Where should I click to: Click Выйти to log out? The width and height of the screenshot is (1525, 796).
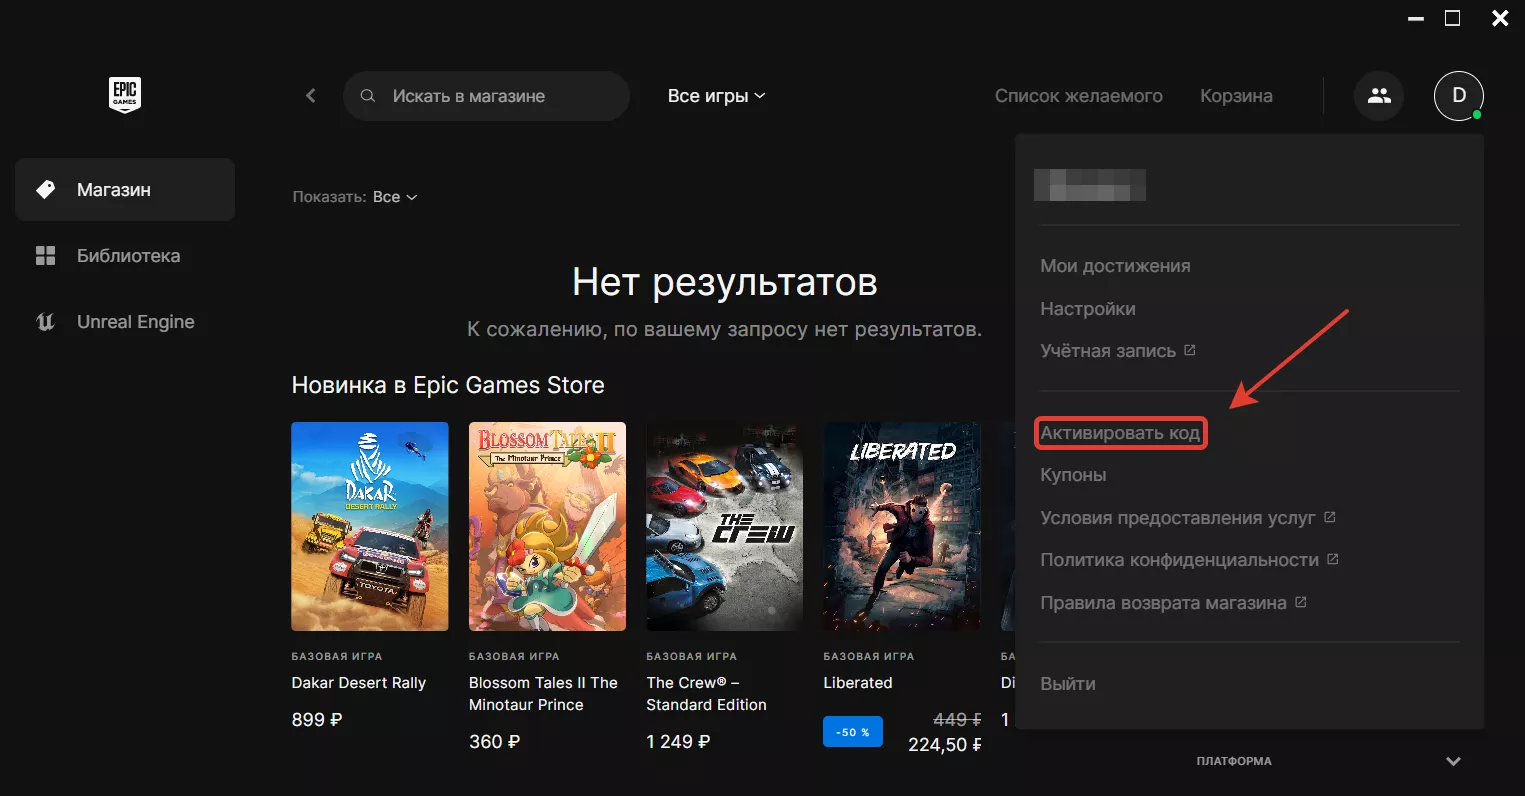(1068, 684)
